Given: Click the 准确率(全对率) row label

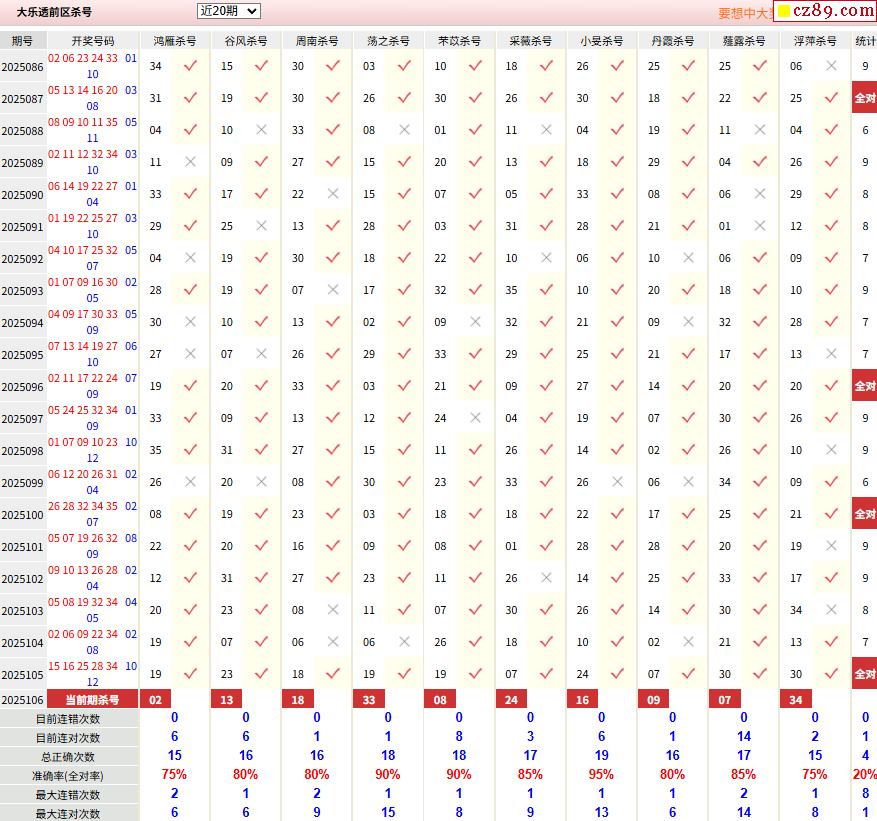Looking at the screenshot, I should (68, 776).
